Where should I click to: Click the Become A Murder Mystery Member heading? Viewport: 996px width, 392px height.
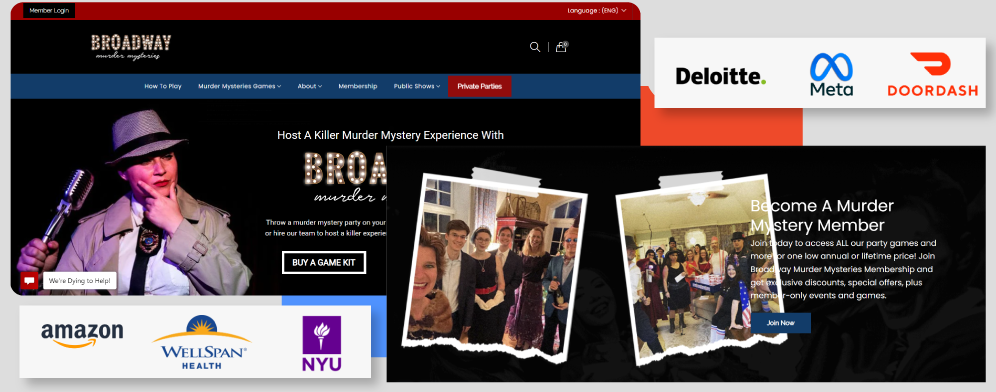pyautogui.click(x=822, y=215)
